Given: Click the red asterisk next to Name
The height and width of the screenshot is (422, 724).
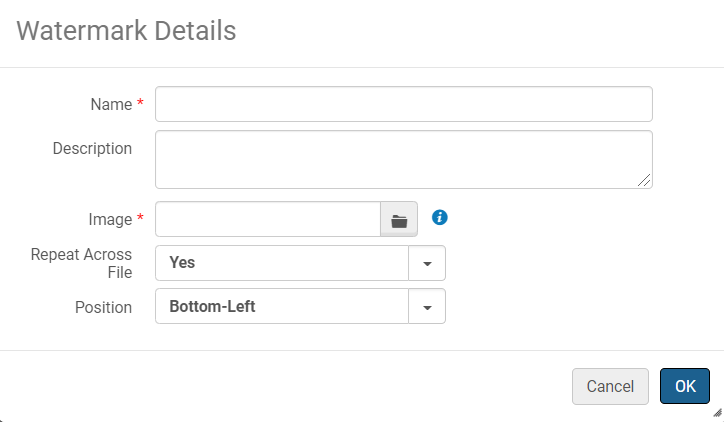Looking at the screenshot, I should pos(141,103).
